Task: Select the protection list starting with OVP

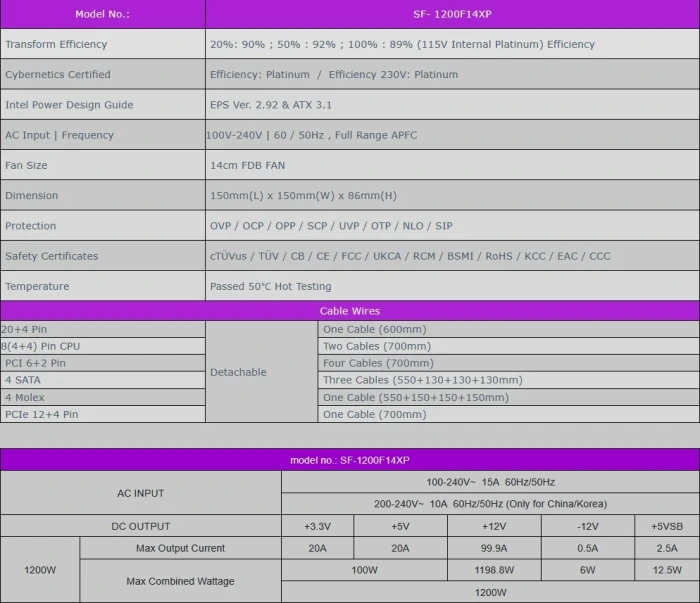Action: [331, 226]
